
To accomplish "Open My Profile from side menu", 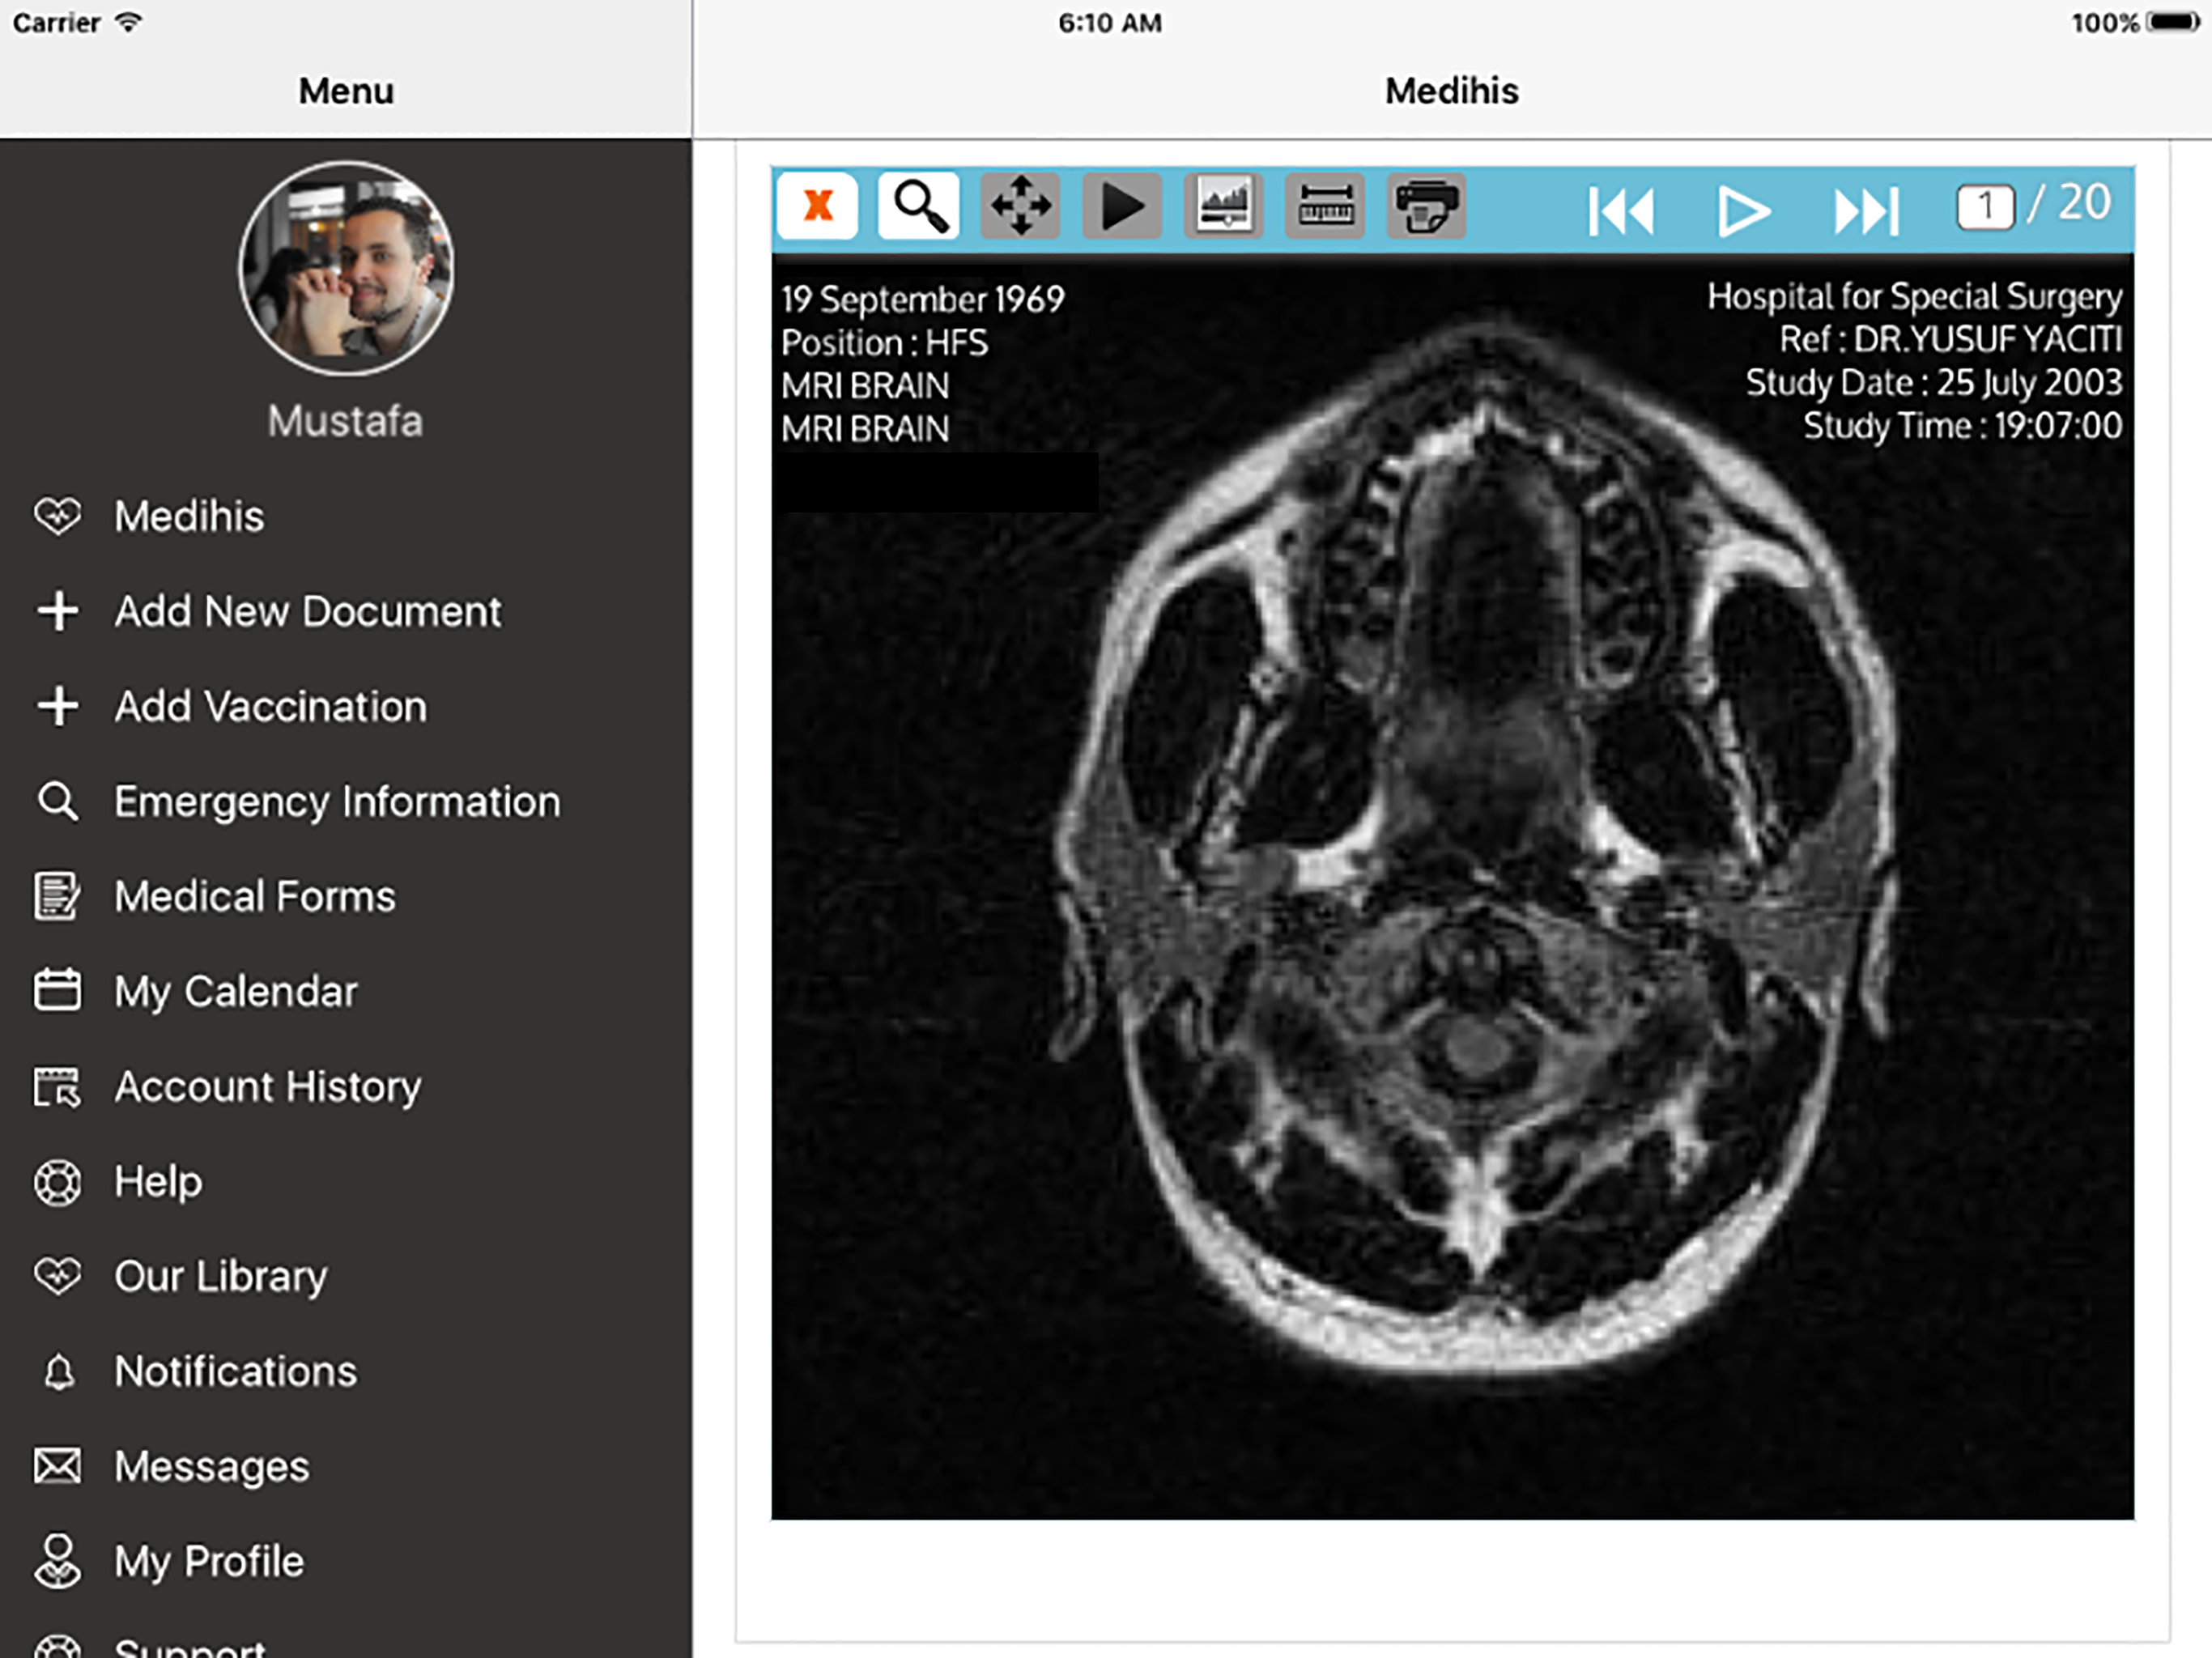I will pyautogui.click(x=346, y=1561).
